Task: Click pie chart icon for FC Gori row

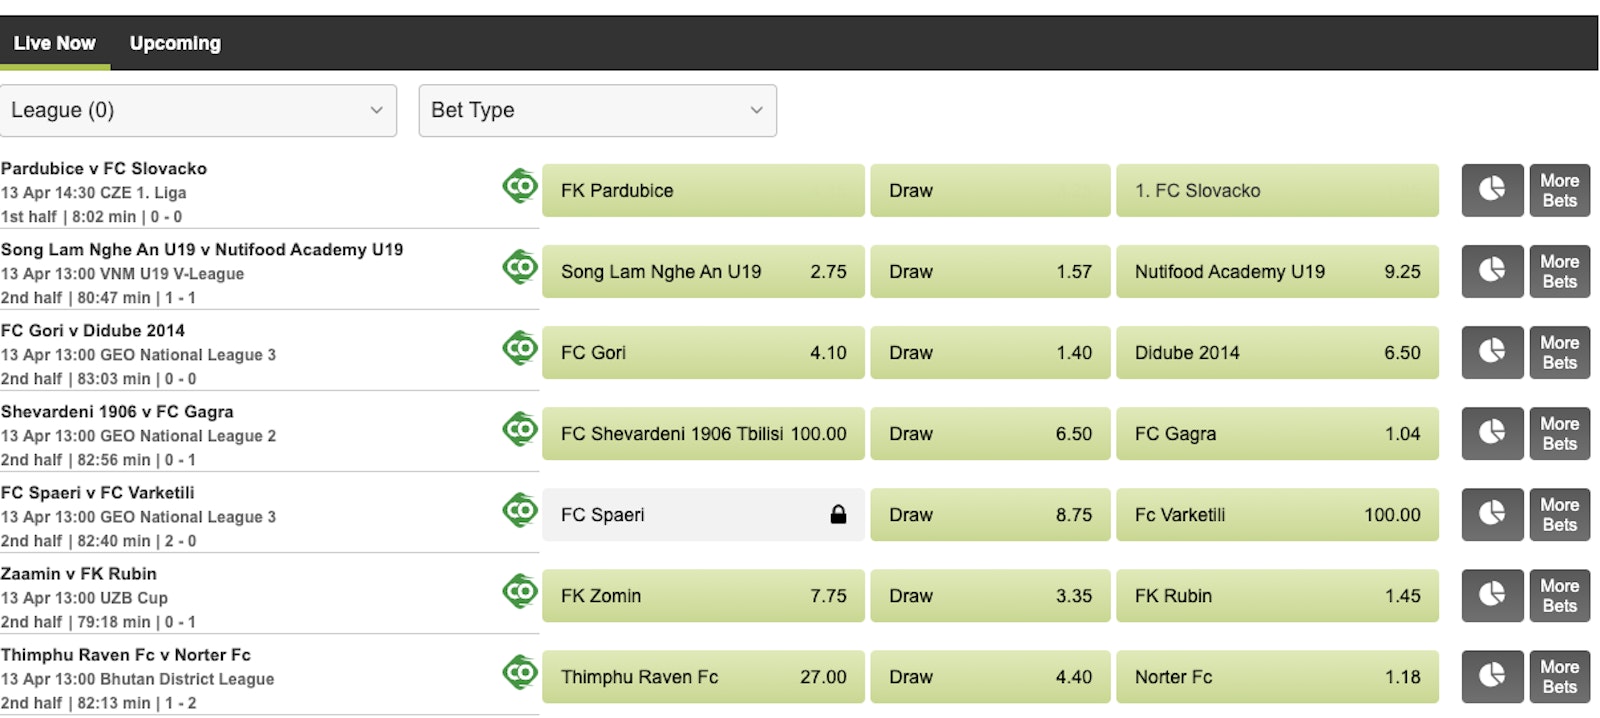Action: [x=1491, y=352]
